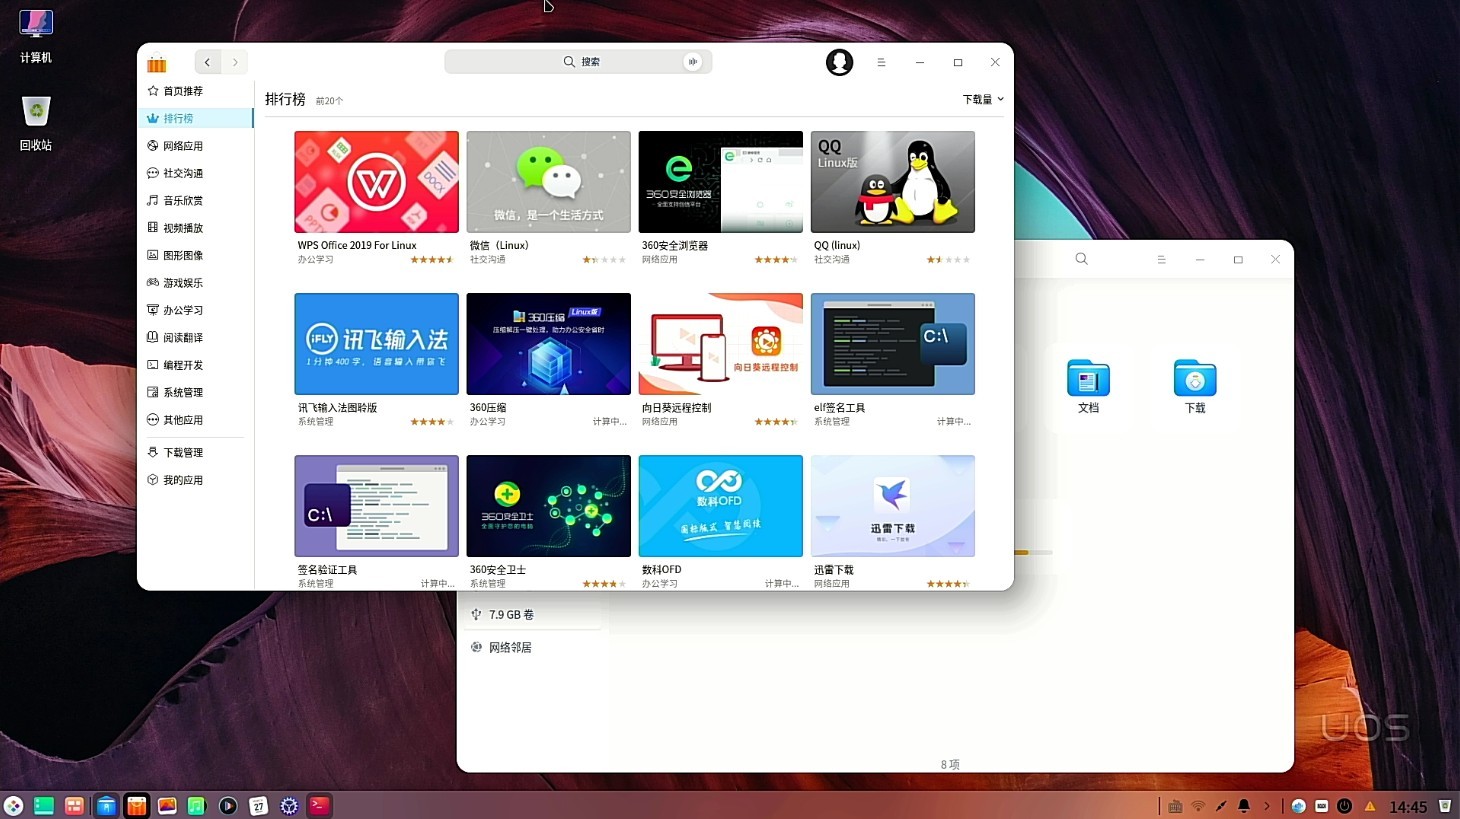This screenshot has width=1460, height=819.
Task: Click the WPS Office 2019 For Linux title
Action: pos(357,245)
